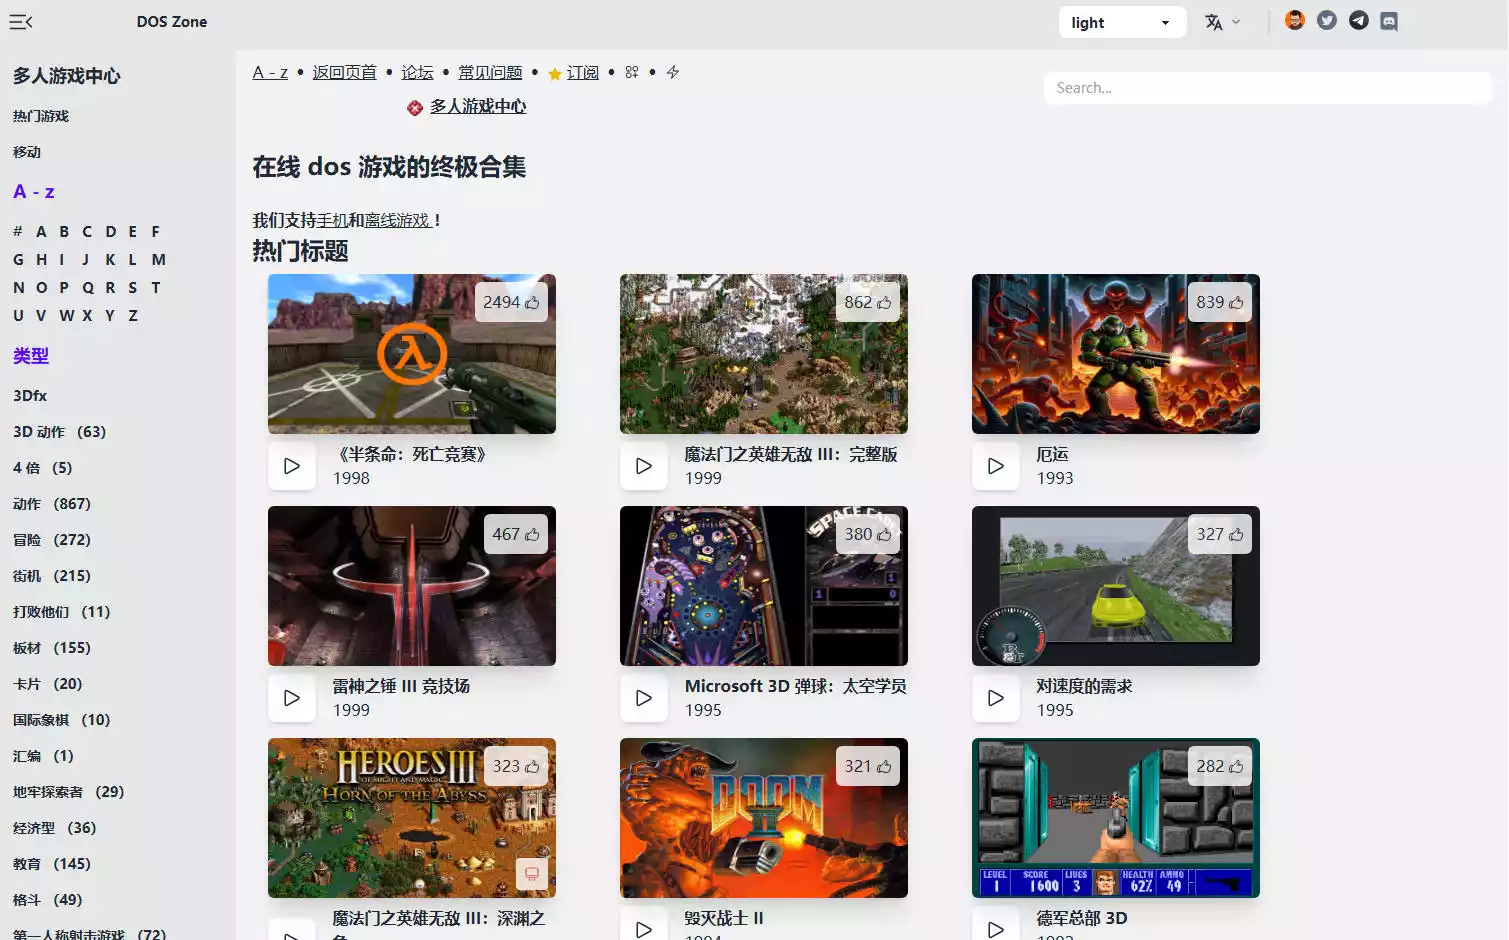
Task: Open the Need for Speed thumbnail
Action: [1116, 586]
